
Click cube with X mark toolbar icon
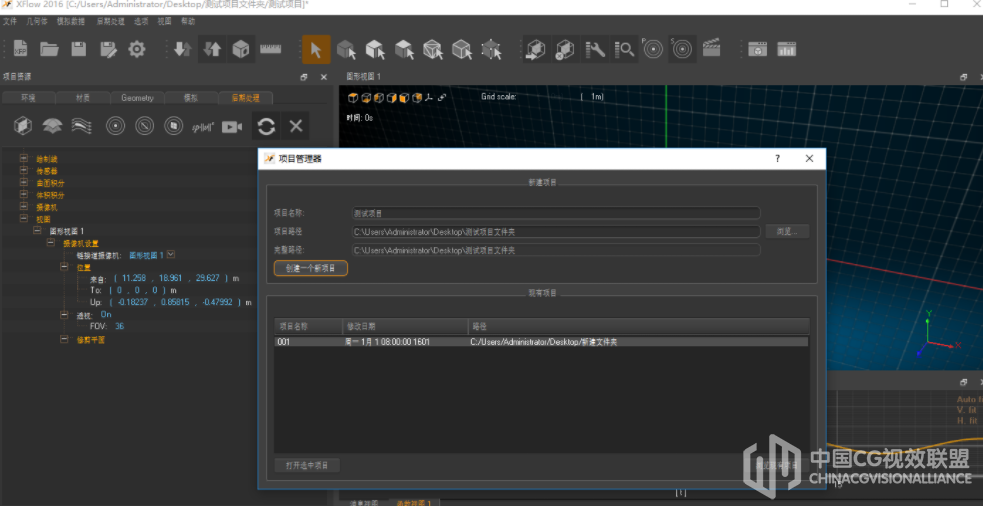coord(565,50)
